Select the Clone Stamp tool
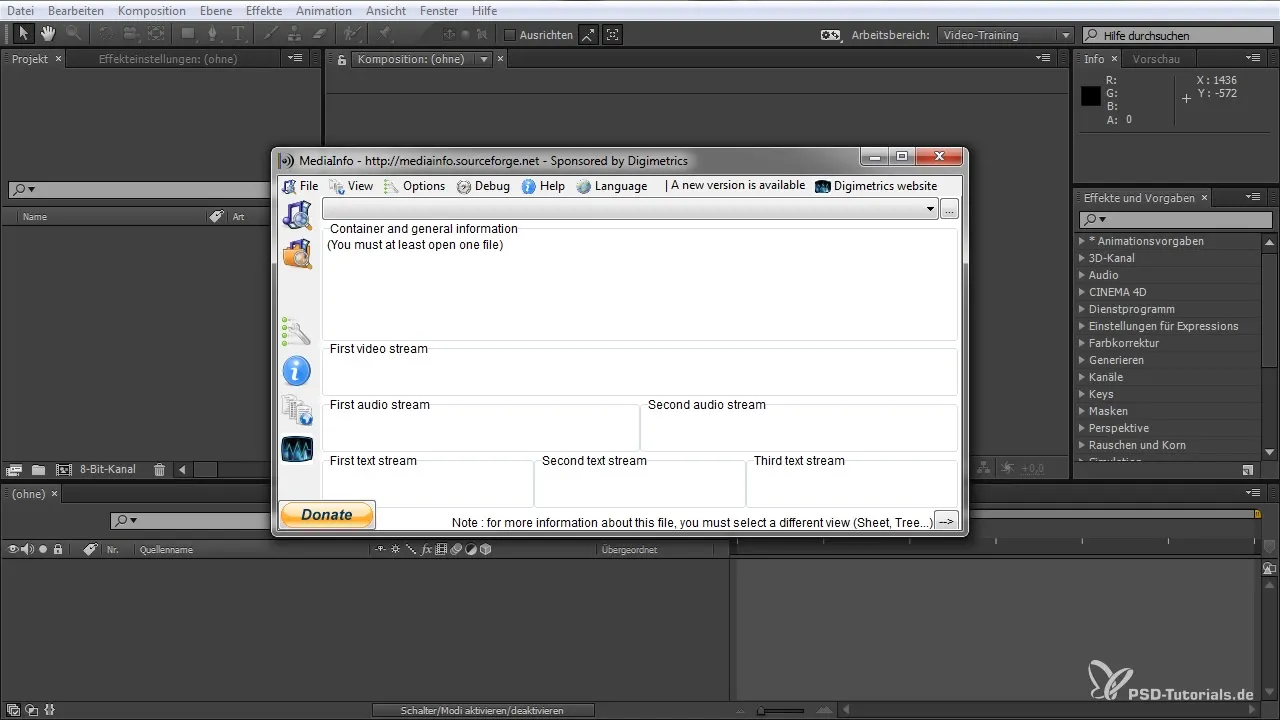The image size is (1280, 720). tap(295, 34)
